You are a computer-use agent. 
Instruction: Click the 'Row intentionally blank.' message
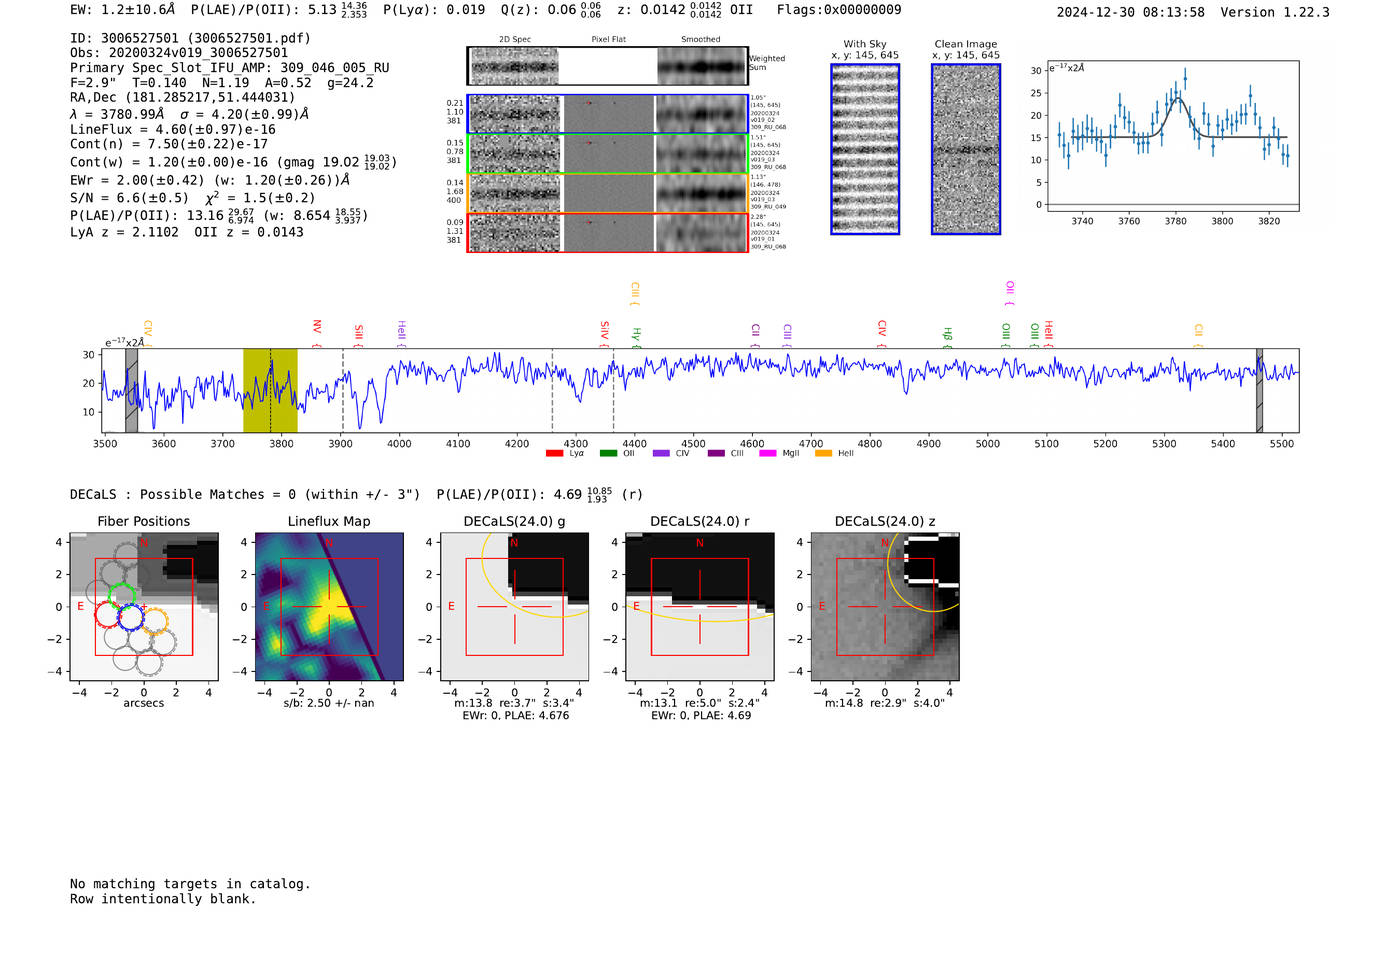point(163,899)
